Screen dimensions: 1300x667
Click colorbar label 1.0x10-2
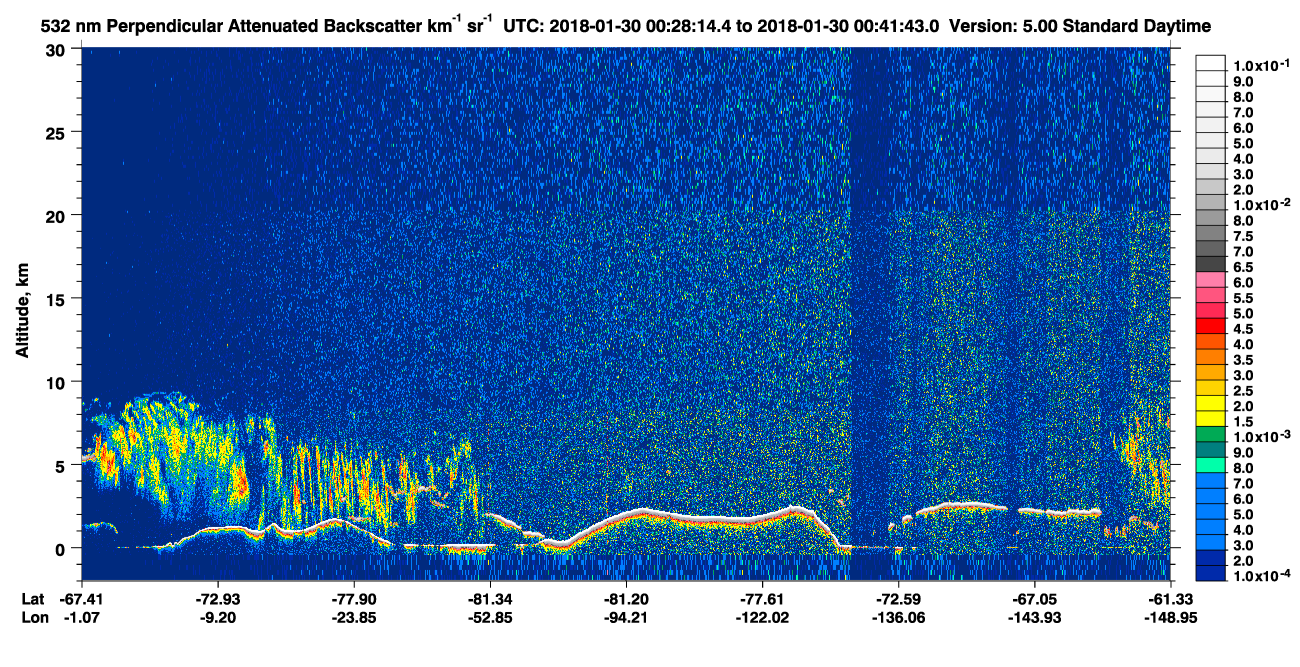click(1261, 205)
